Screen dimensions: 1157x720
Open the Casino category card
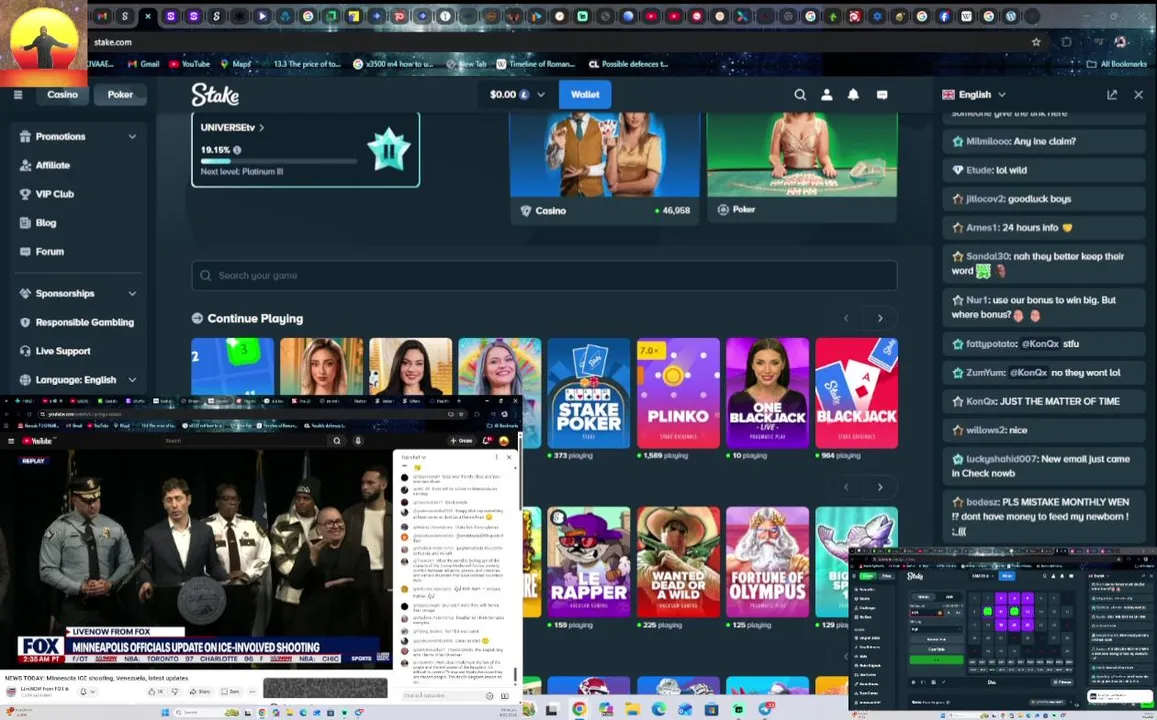604,167
